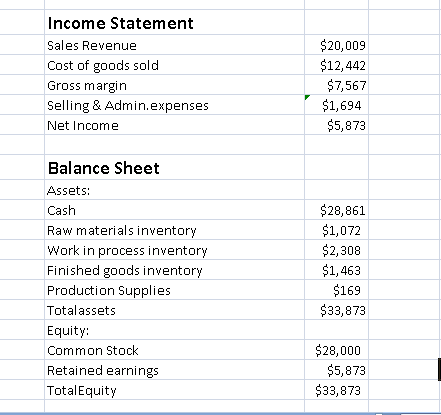Click the Finished goods inventory label
Viewport: 441px width, 415px height.
pyautogui.click(x=174, y=270)
